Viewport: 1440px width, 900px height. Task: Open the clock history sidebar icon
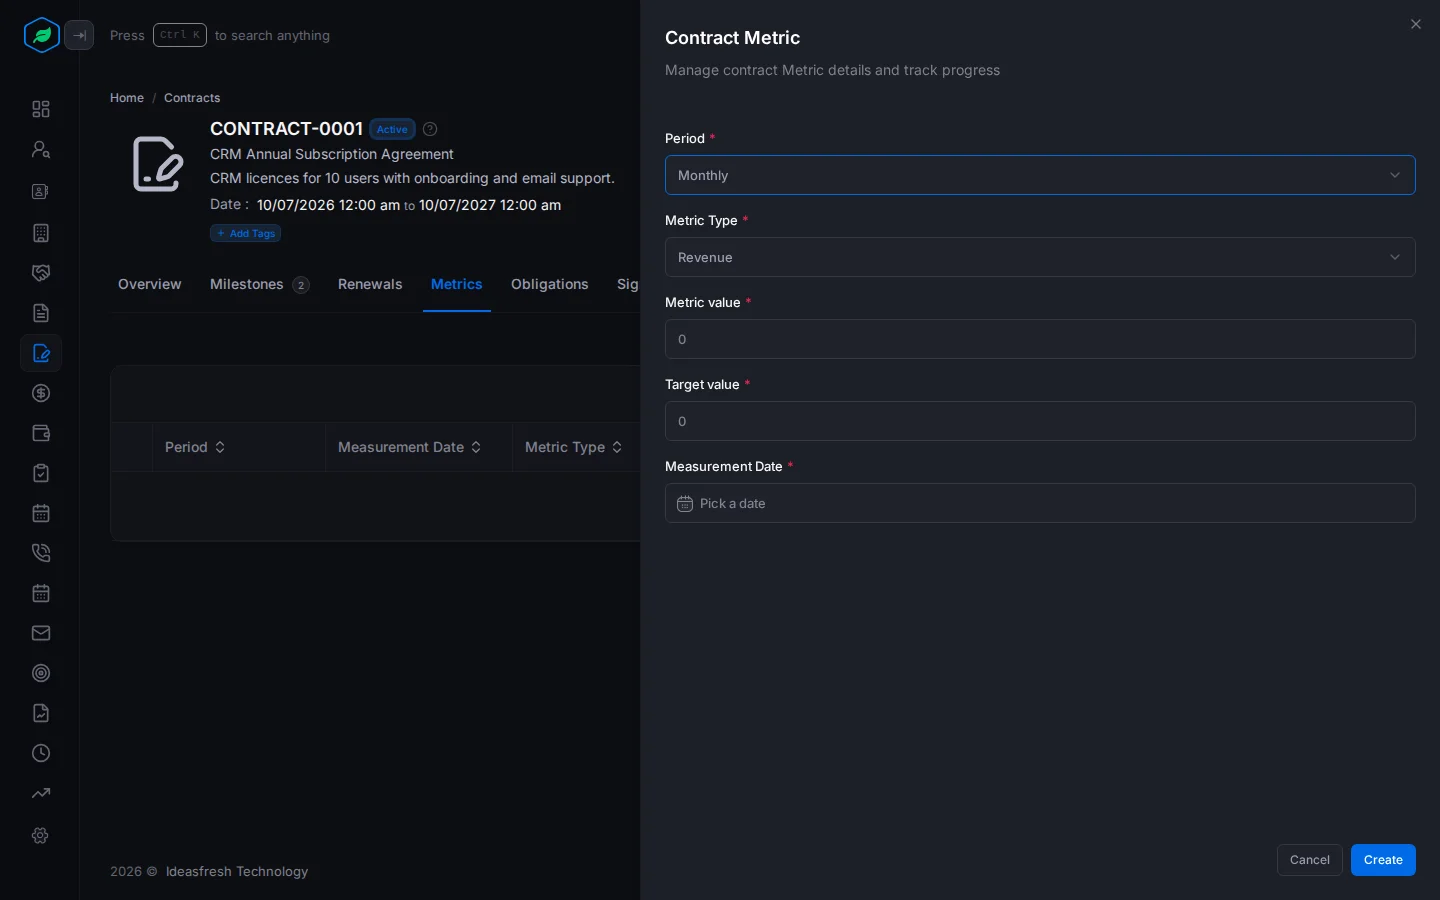pos(41,753)
